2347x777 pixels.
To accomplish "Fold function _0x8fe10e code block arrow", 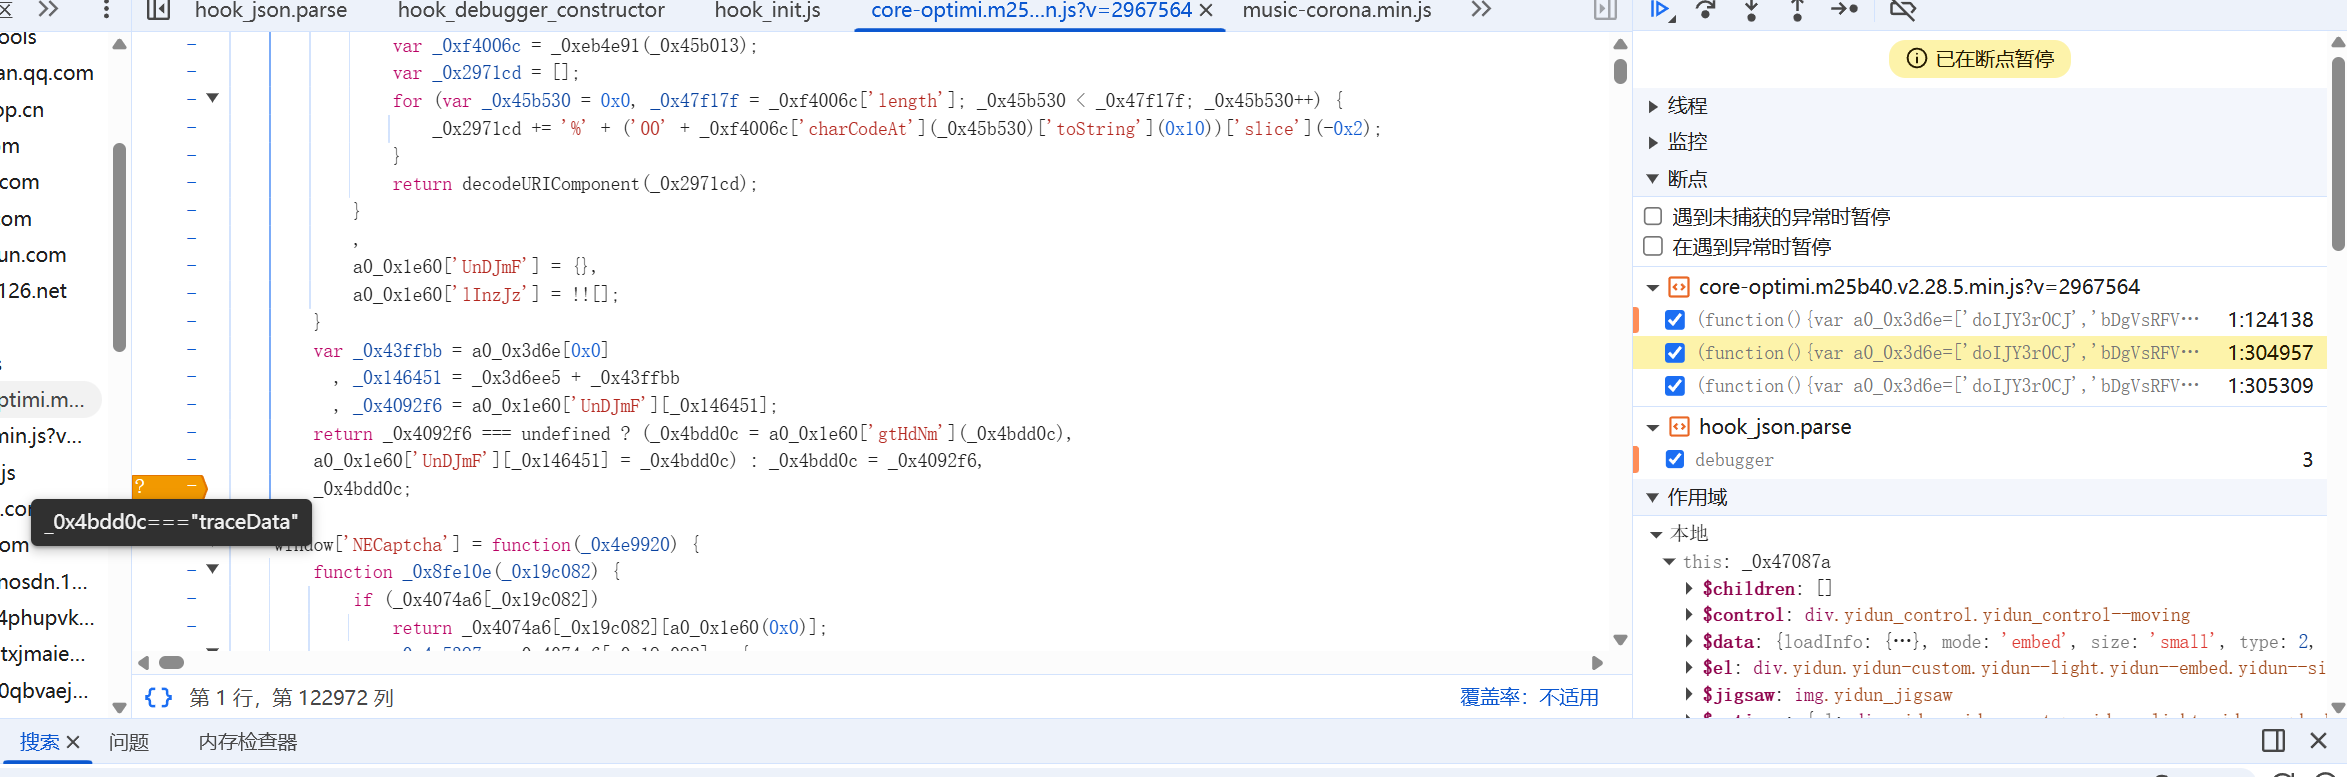I will (212, 569).
